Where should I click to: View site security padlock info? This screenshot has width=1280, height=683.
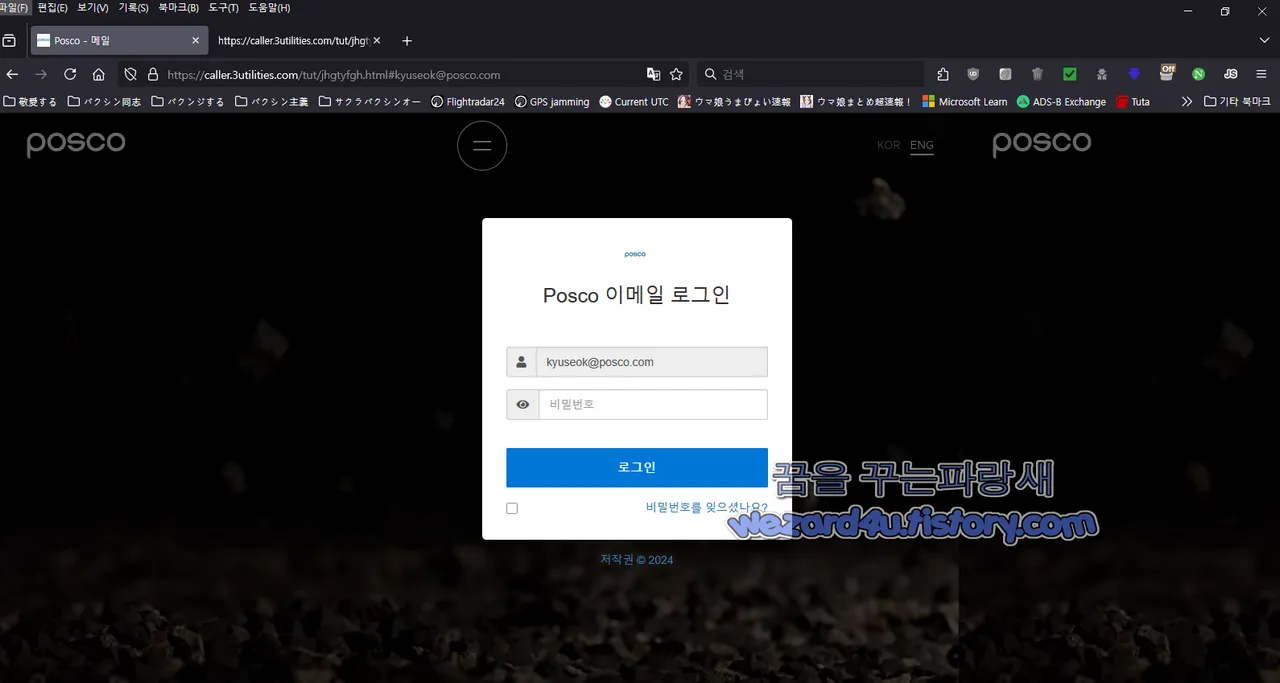point(153,74)
